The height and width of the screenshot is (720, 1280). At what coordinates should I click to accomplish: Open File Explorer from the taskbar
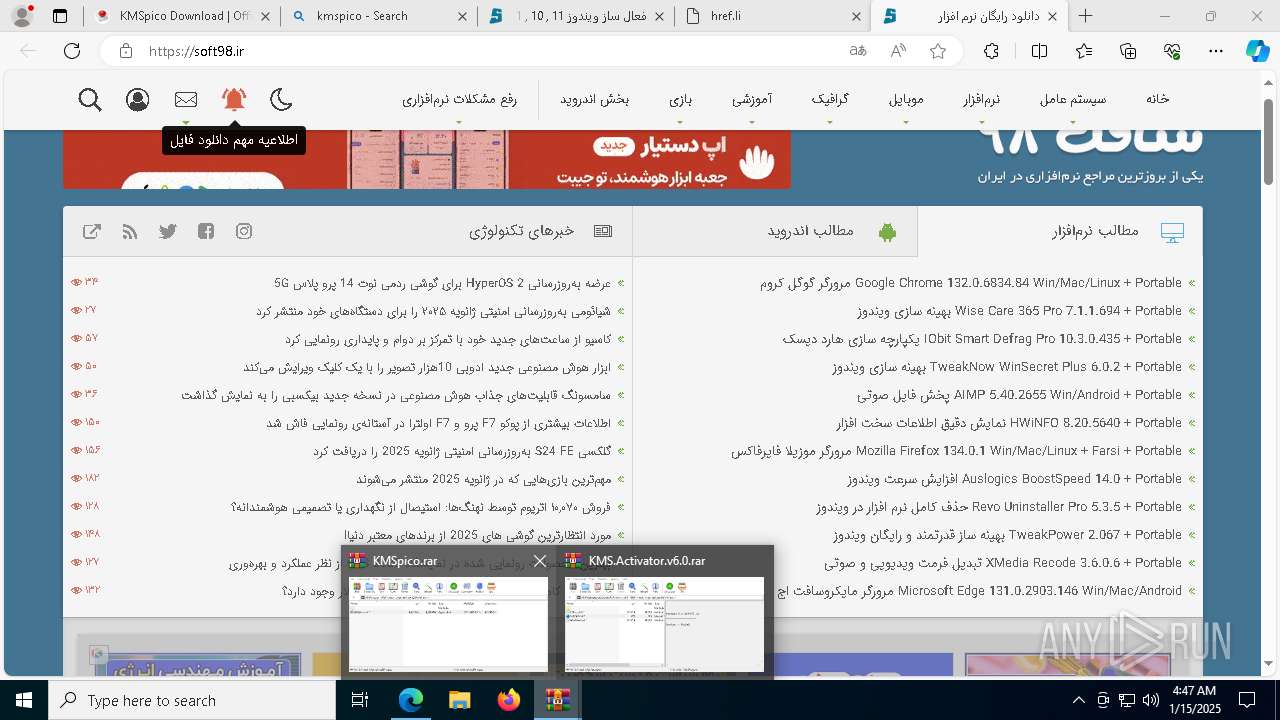(x=459, y=700)
